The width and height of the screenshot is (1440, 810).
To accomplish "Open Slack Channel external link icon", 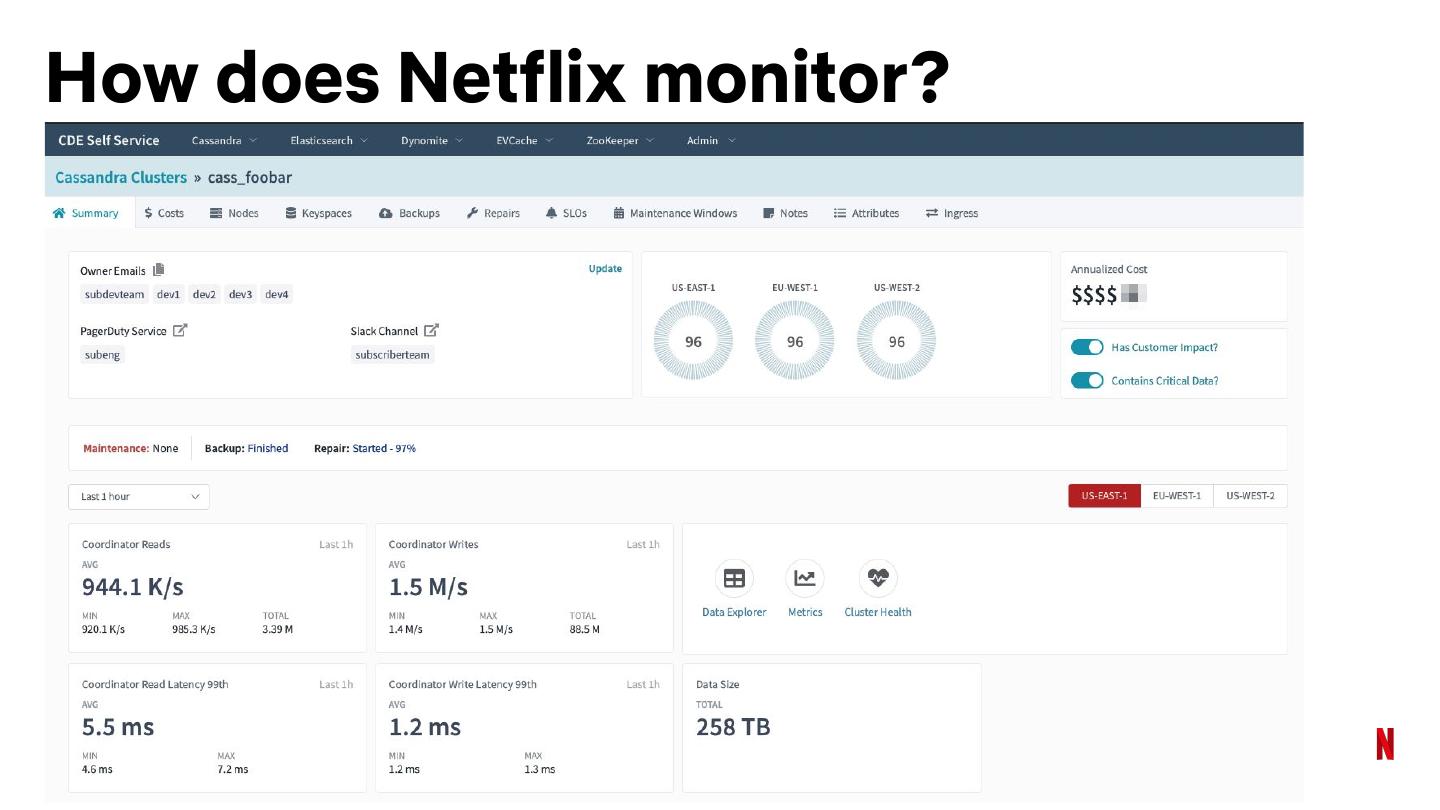I will tap(431, 331).
